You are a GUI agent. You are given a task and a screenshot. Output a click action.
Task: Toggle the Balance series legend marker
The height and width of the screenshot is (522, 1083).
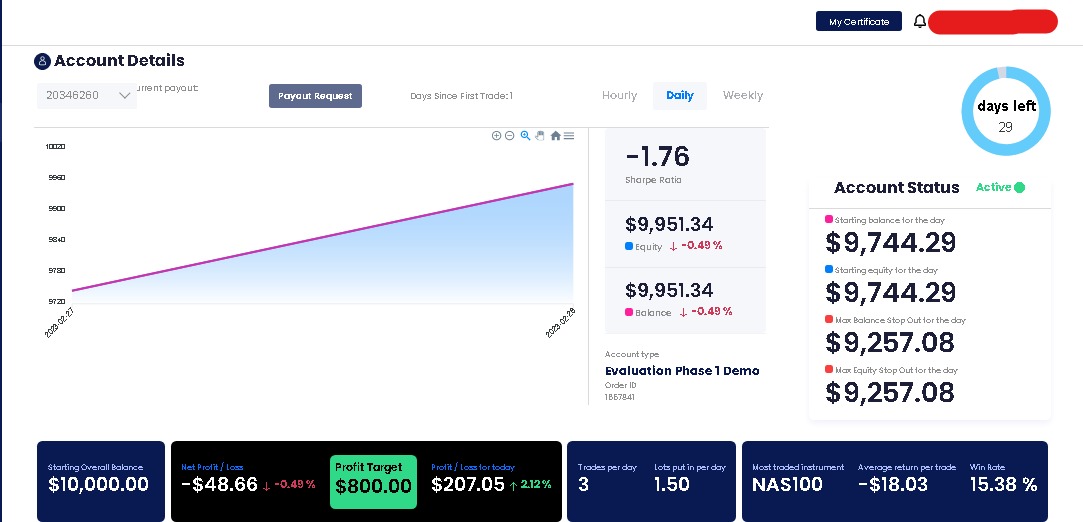pyautogui.click(x=629, y=312)
